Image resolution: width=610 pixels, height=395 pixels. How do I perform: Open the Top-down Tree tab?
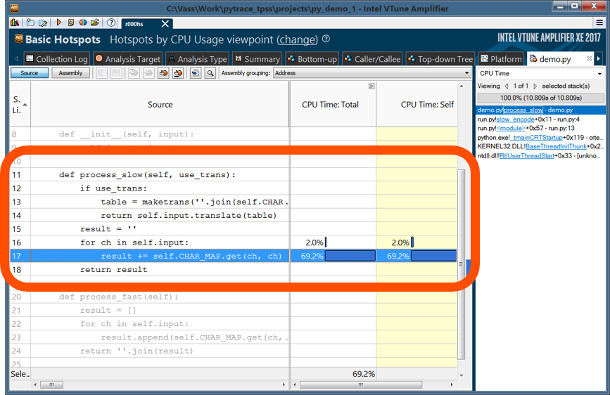coord(440,59)
